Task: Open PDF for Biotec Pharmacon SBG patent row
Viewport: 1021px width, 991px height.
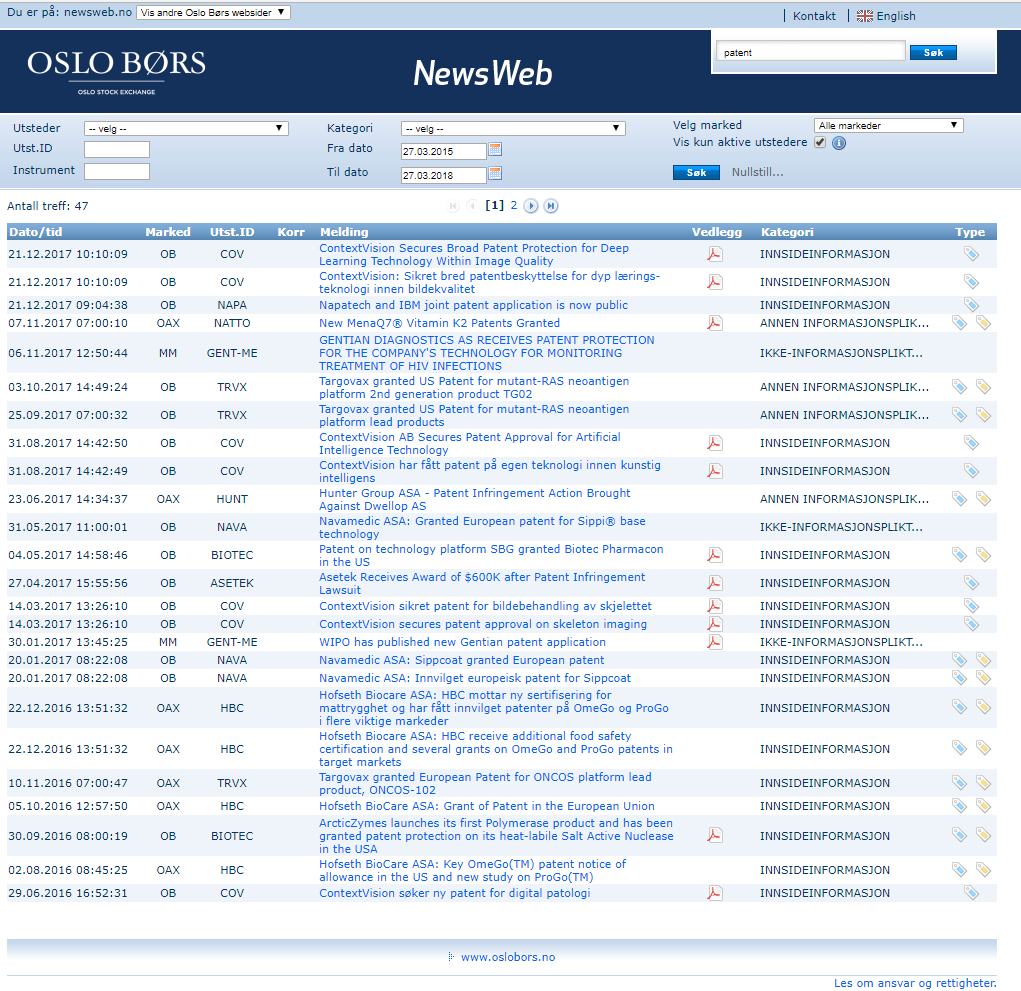Action: (x=715, y=555)
